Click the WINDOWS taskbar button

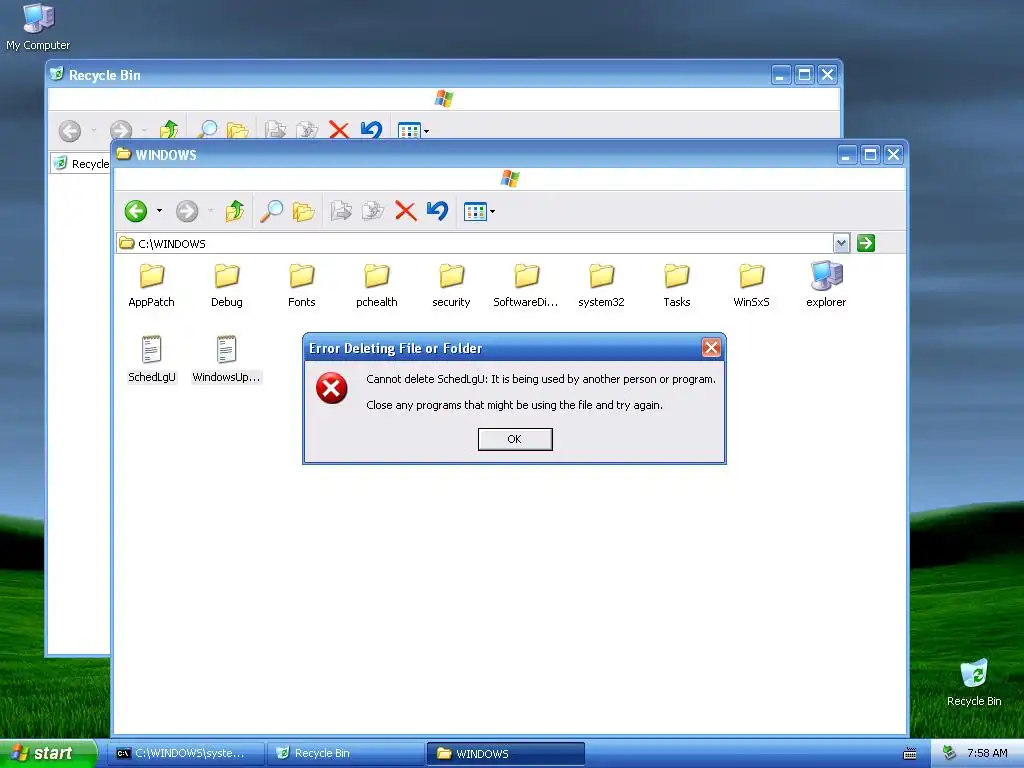click(x=505, y=754)
